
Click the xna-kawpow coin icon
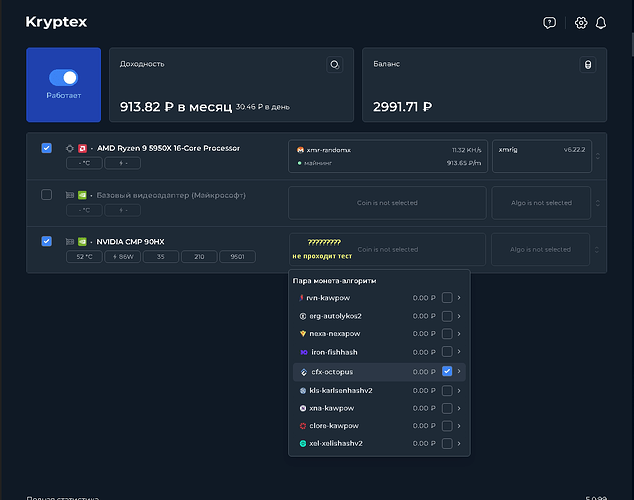(302, 408)
